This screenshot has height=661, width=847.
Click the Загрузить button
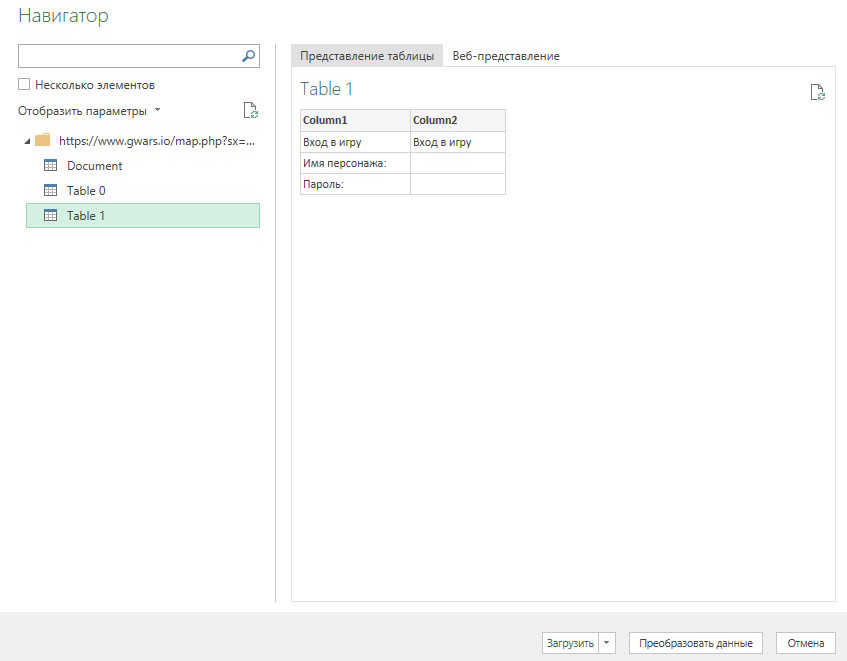[x=570, y=643]
